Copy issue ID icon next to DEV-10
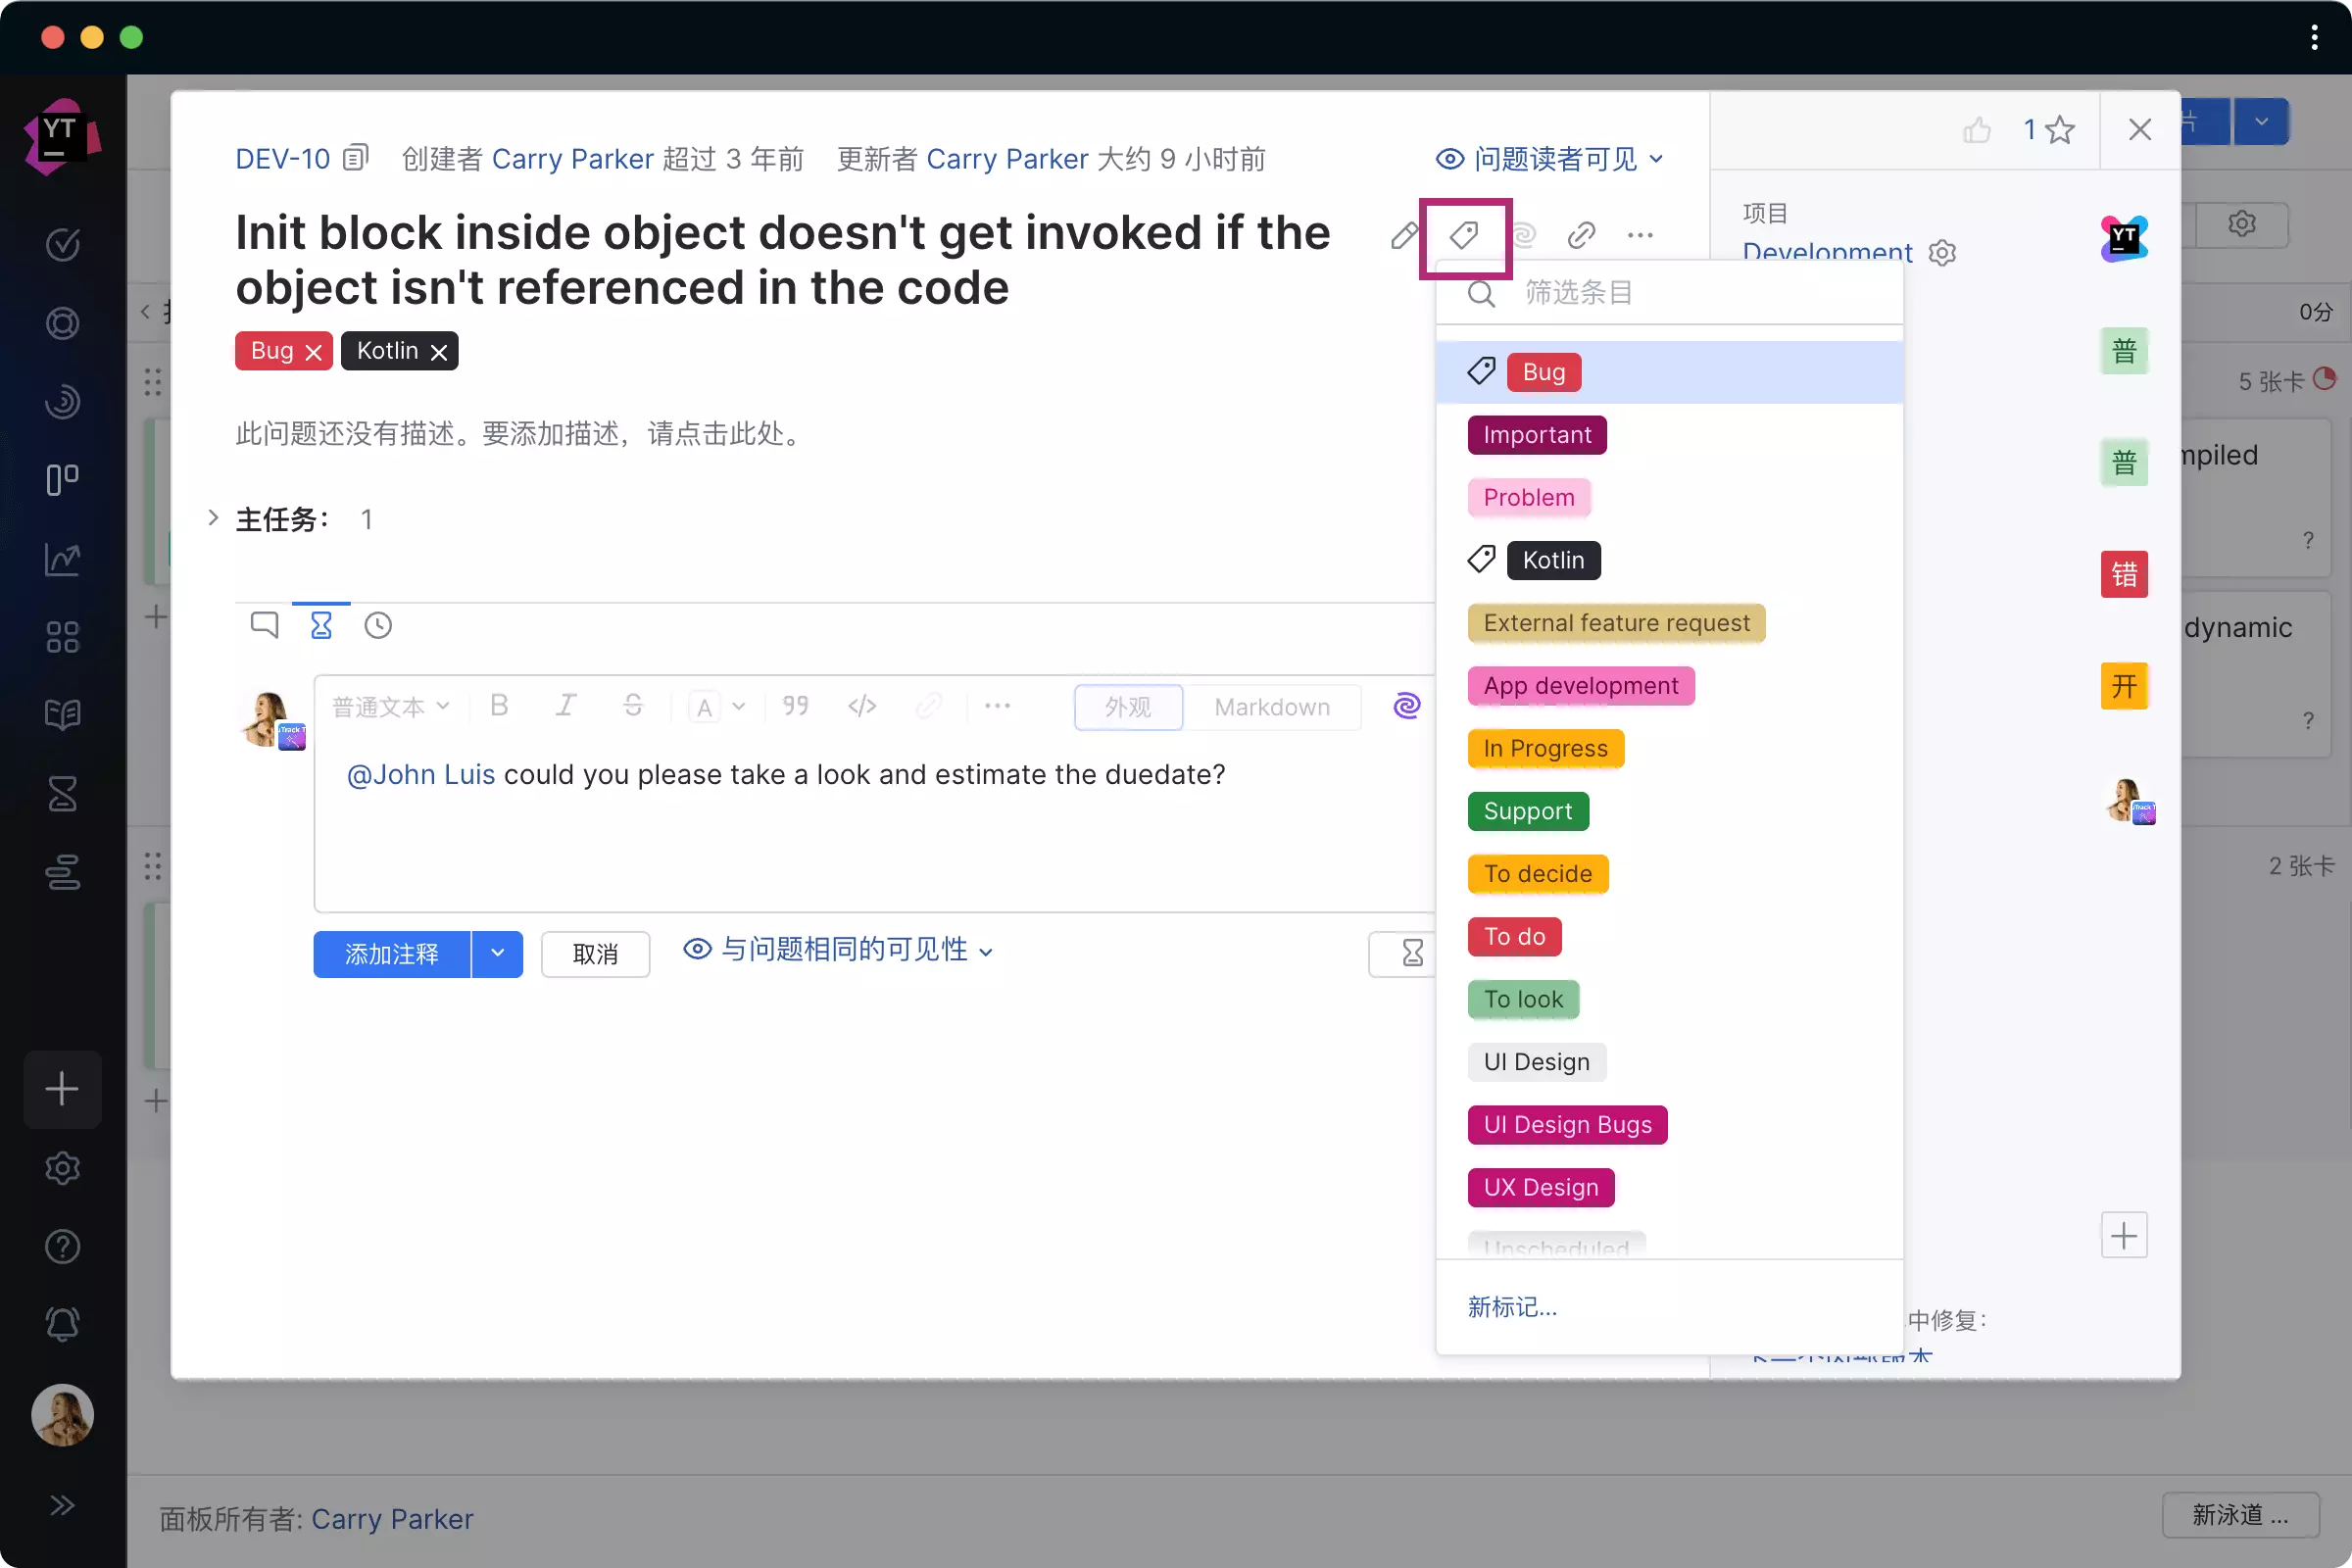The image size is (2352, 1568). click(x=355, y=158)
